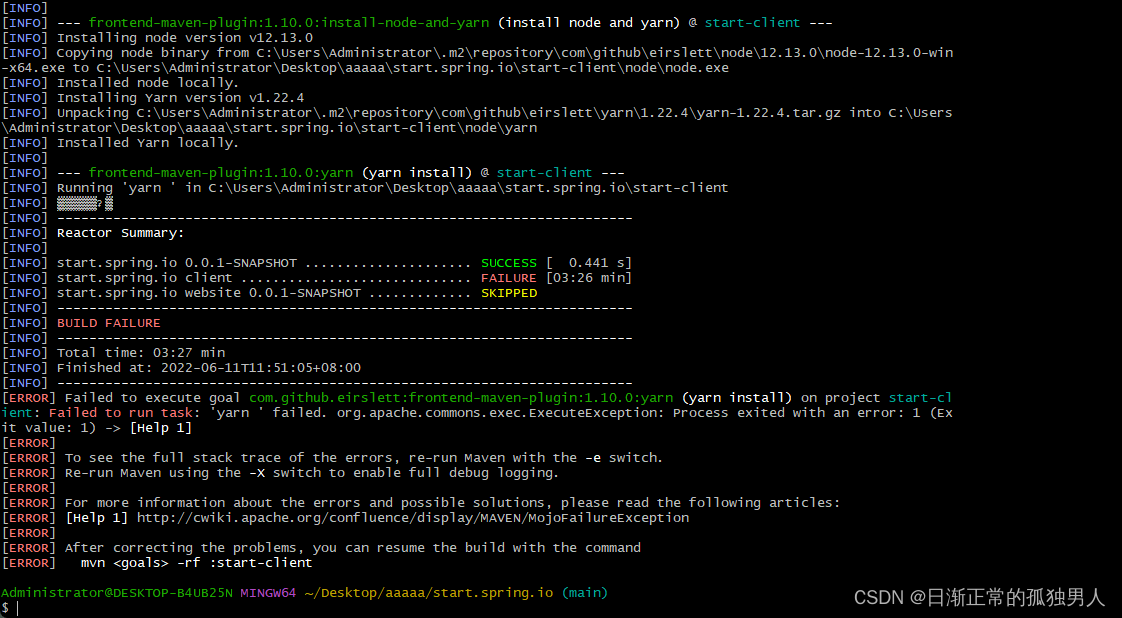Click the '[ 0.441 s]' duration value

click(x=589, y=263)
